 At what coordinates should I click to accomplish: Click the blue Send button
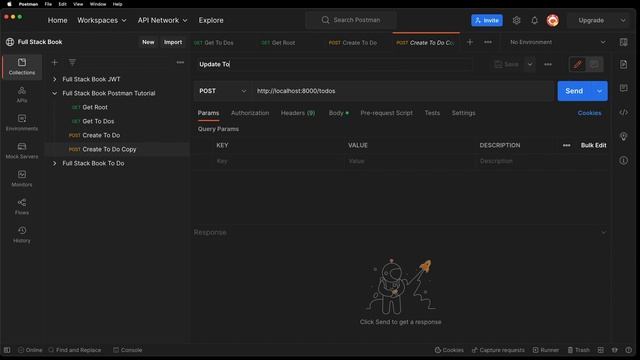(574, 91)
